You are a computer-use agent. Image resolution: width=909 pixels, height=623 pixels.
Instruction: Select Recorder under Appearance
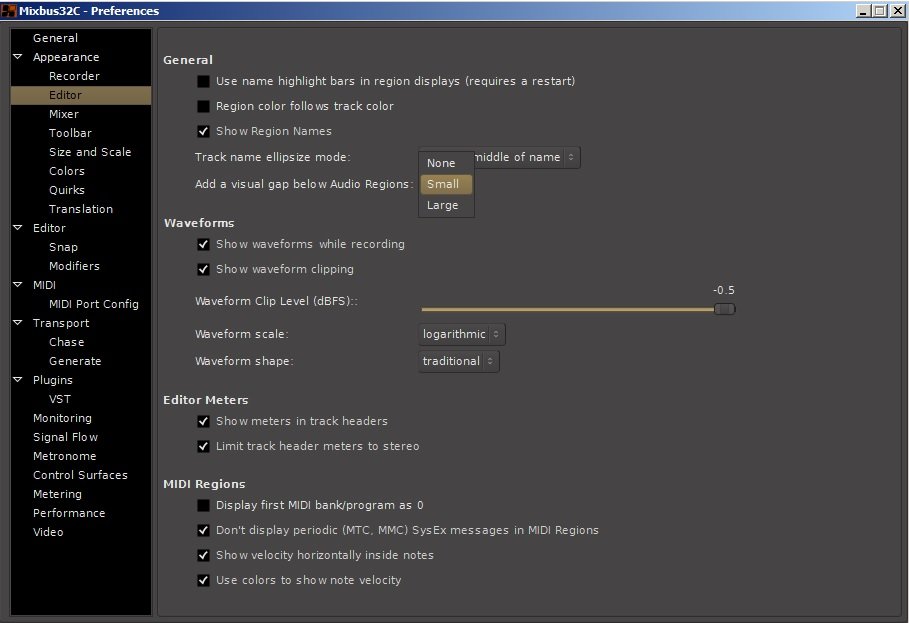tap(74, 76)
